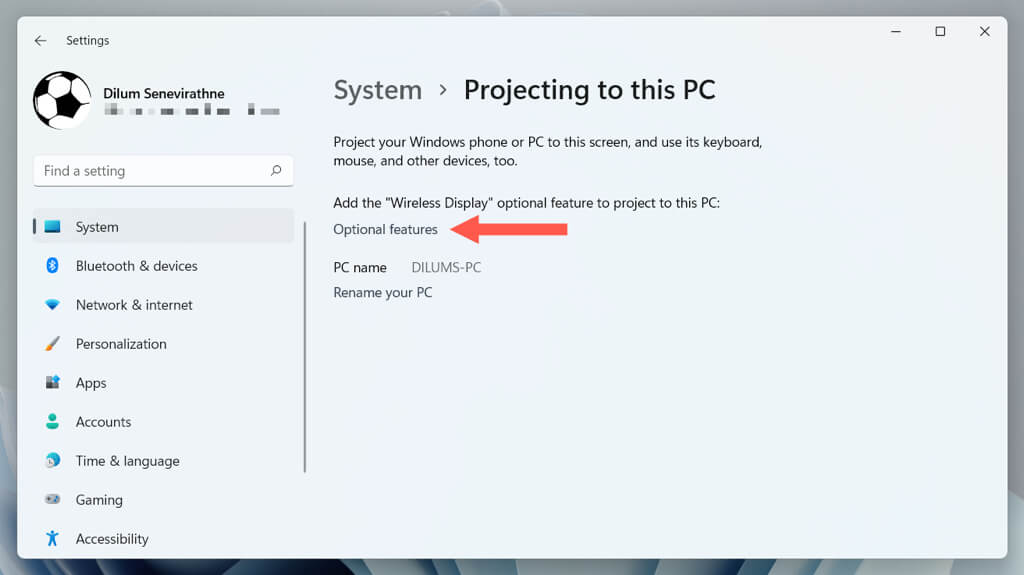Click System in the breadcrumb
This screenshot has width=1024, height=575.
pyautogui.click(x=377, y=90)
